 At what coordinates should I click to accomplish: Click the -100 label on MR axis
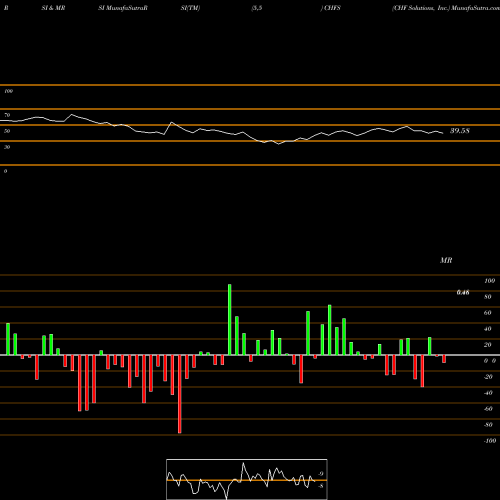(489, 441)
